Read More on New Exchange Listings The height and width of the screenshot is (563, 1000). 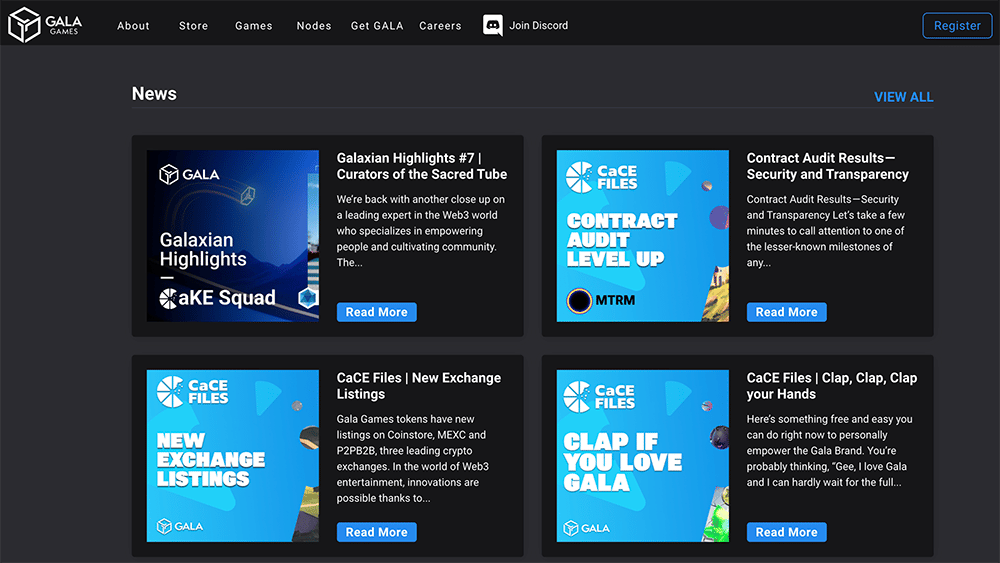click(x=376, y=532)
